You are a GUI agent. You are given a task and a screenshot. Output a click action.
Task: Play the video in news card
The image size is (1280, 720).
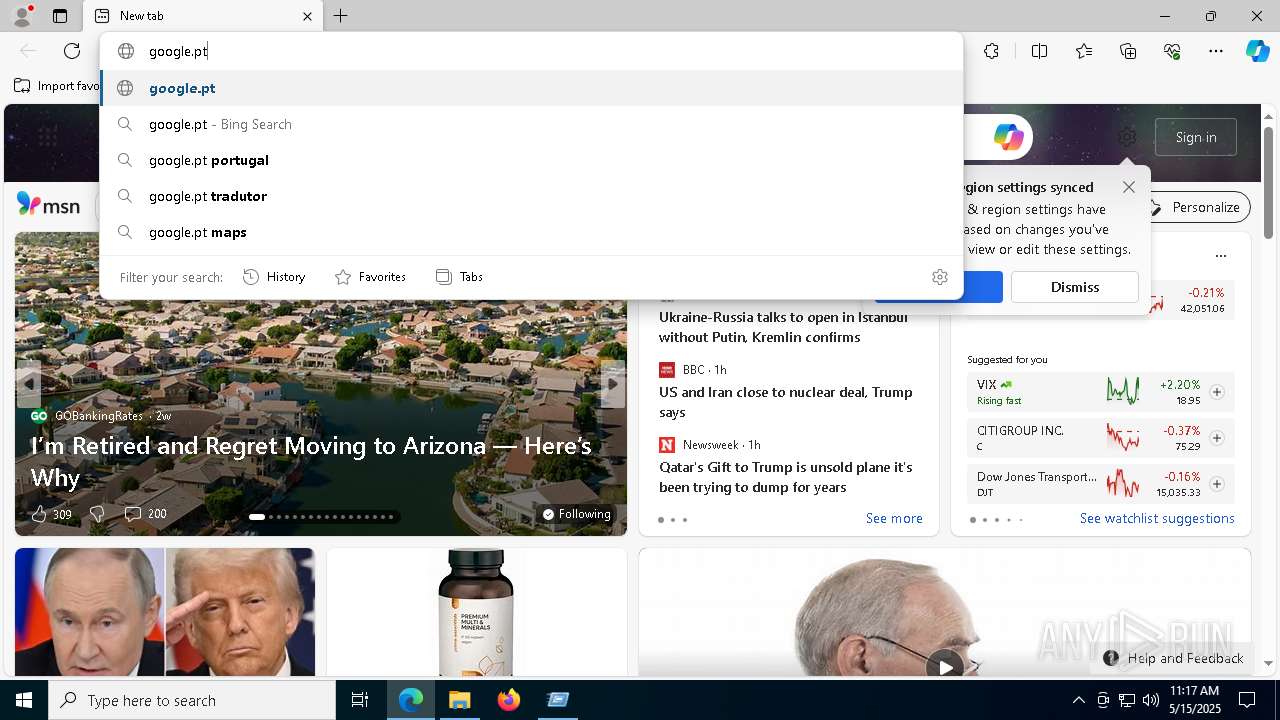(x=945, y=665)
